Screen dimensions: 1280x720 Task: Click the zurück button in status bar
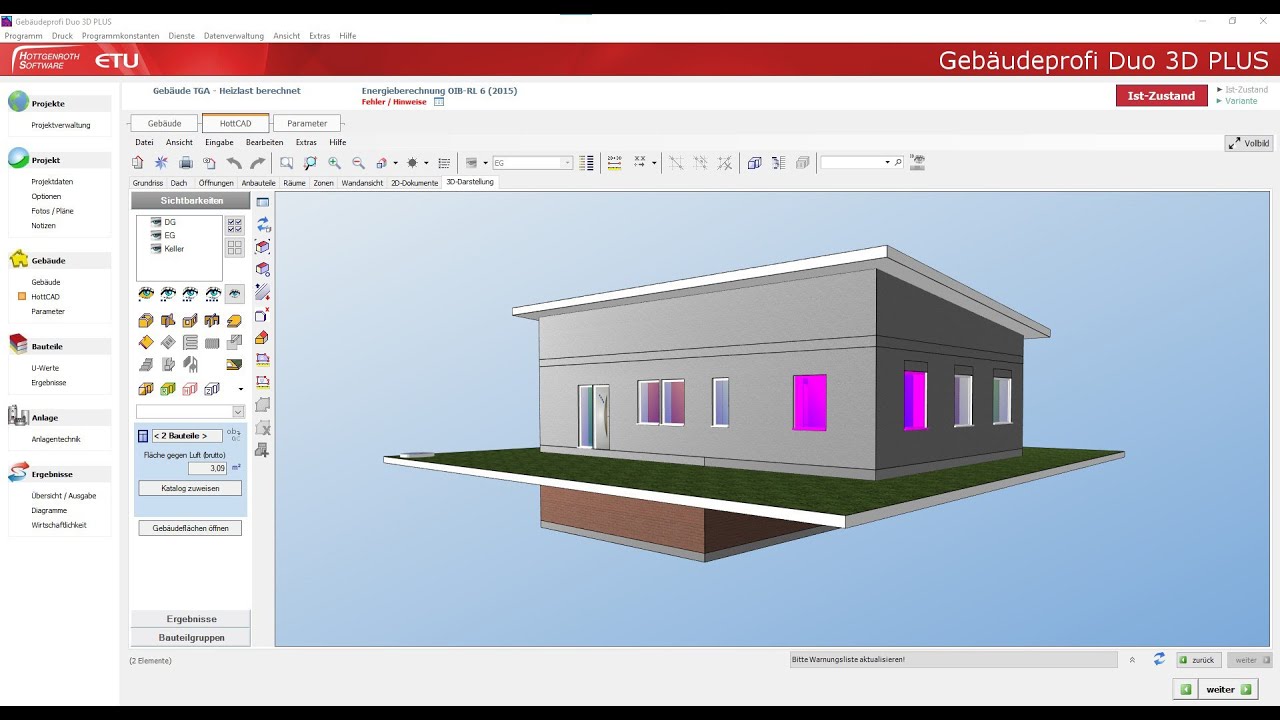point(1197,660)
